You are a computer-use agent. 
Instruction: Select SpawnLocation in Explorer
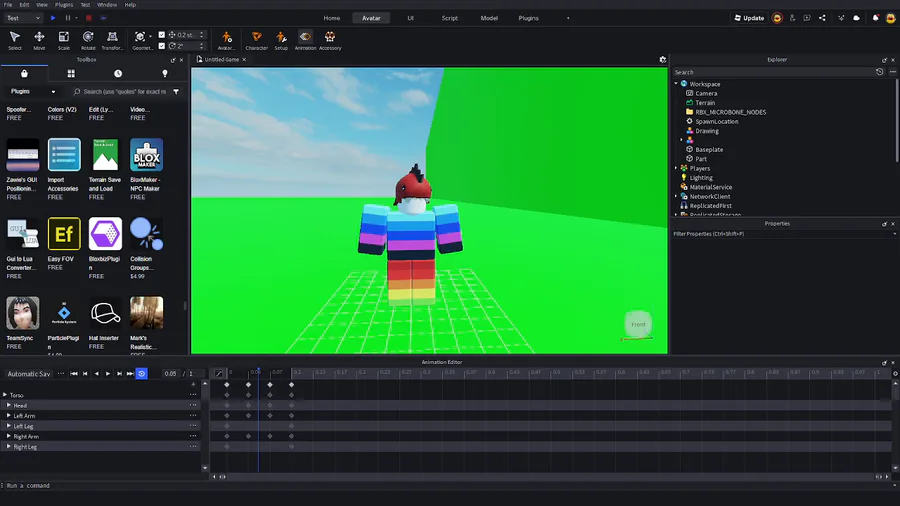click(x=716, y=122)
